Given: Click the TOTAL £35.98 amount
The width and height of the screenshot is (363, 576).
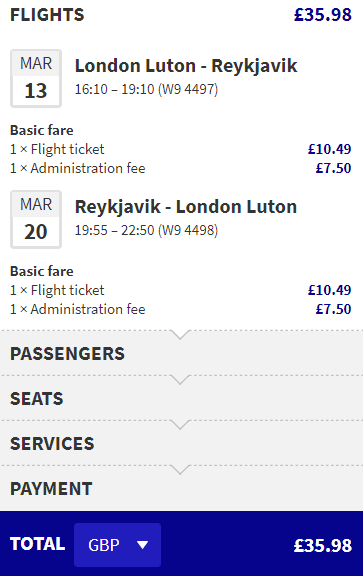Looking at the screenshot, I should 323,545.
